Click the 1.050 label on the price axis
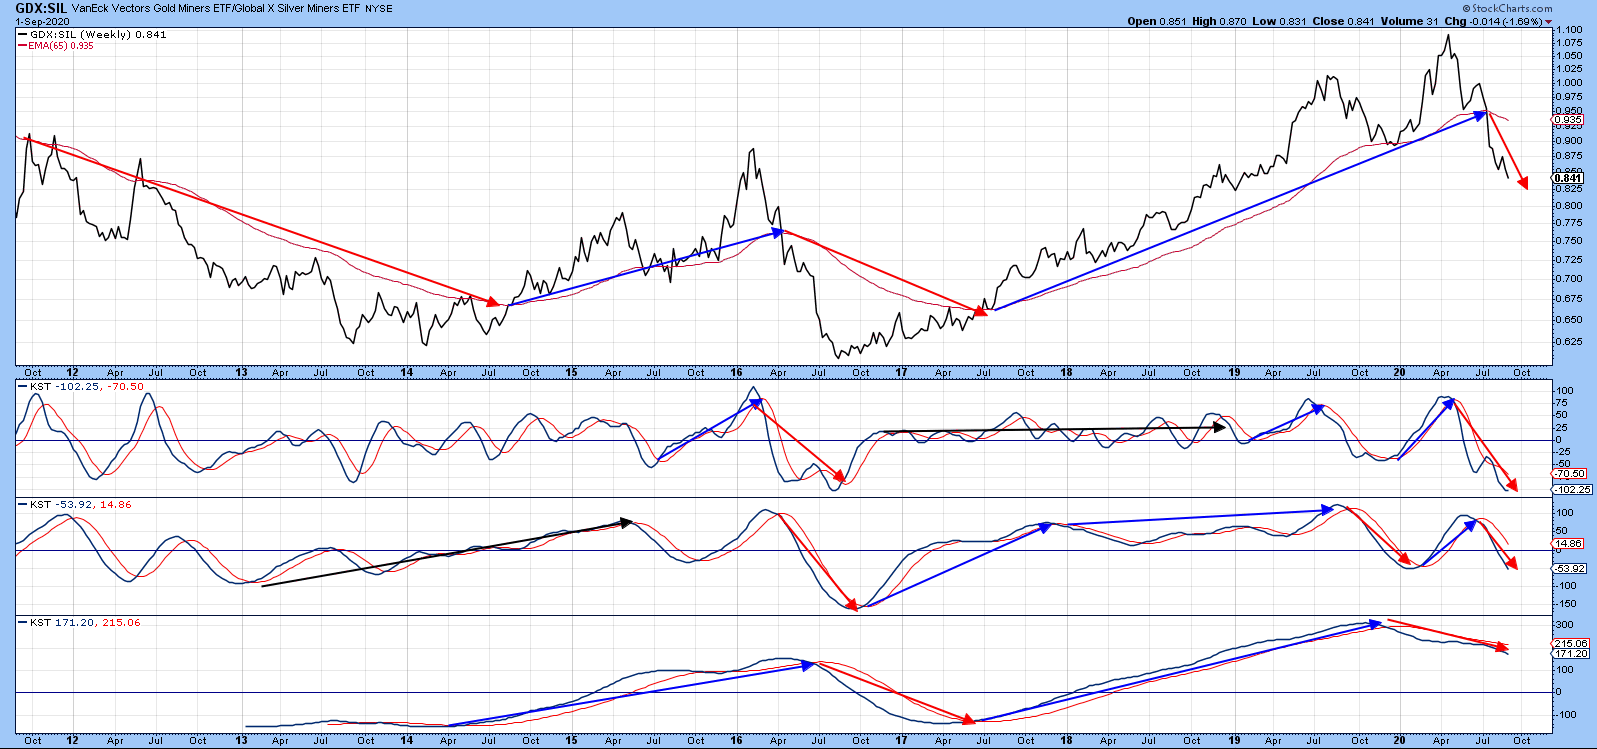This screenshot has width=1597, height=749. click(x=1569, y=56)
